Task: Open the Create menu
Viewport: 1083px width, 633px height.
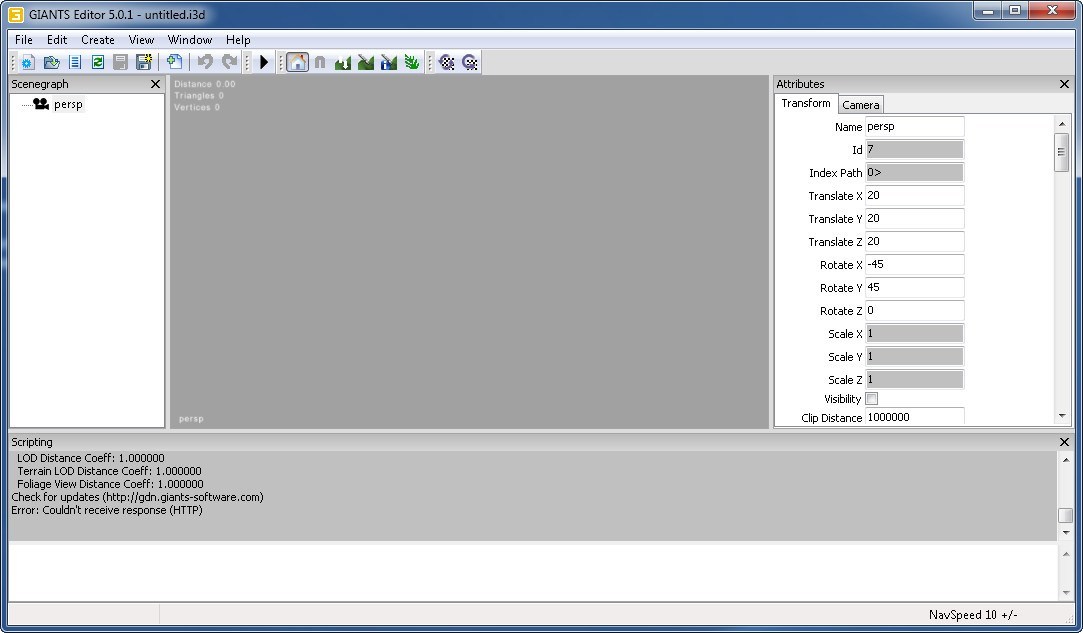Action: (x=97, y=40)
